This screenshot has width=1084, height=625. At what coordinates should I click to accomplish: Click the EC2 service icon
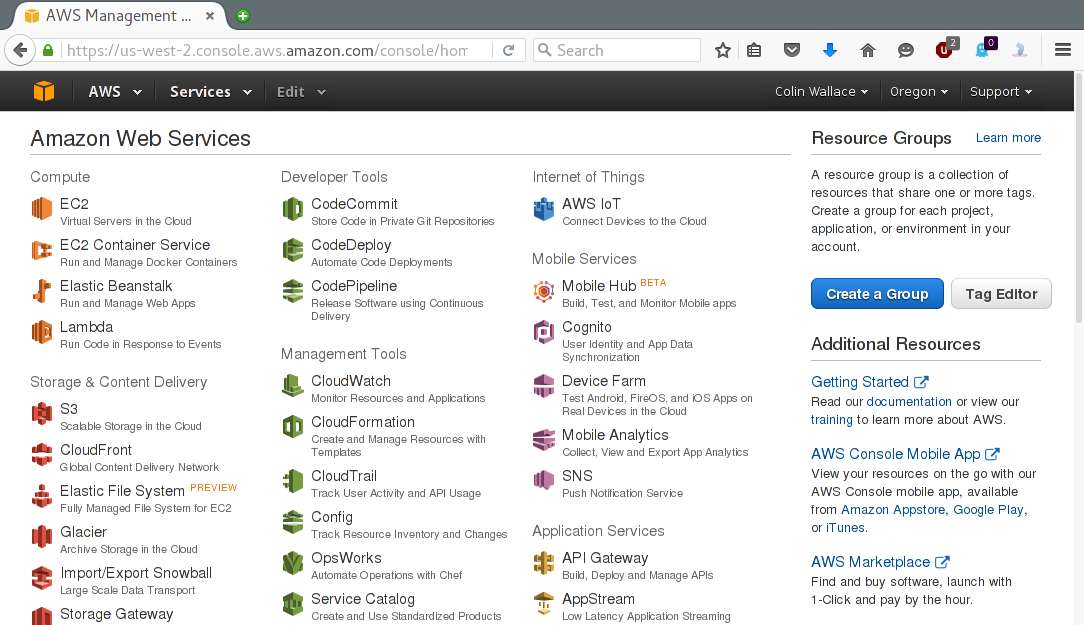pos(41,208)
